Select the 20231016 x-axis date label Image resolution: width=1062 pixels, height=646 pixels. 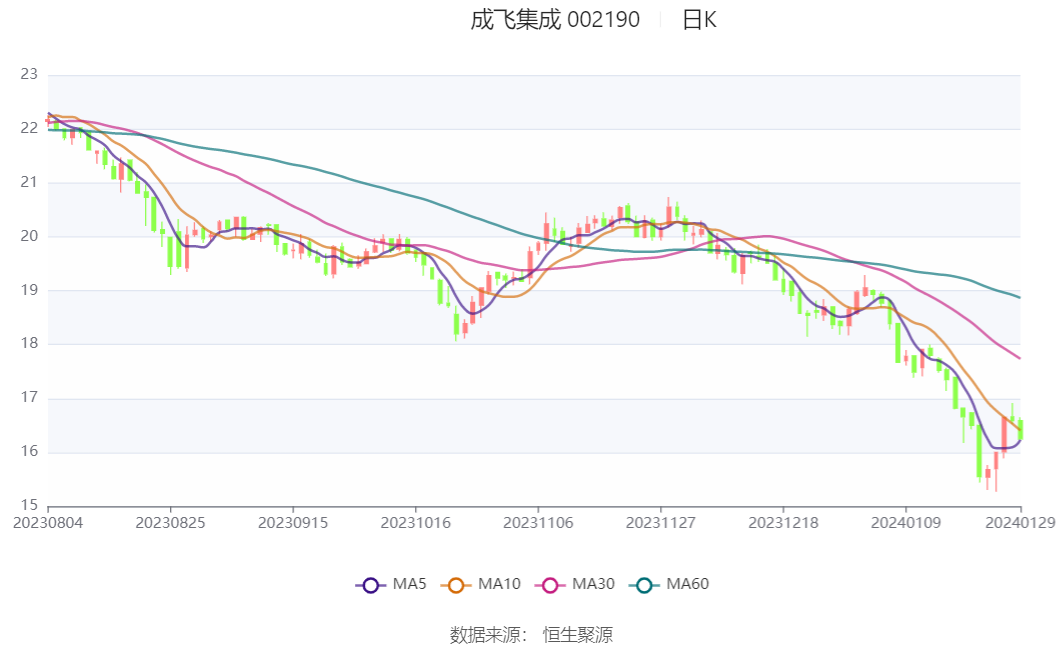[416, 523]
